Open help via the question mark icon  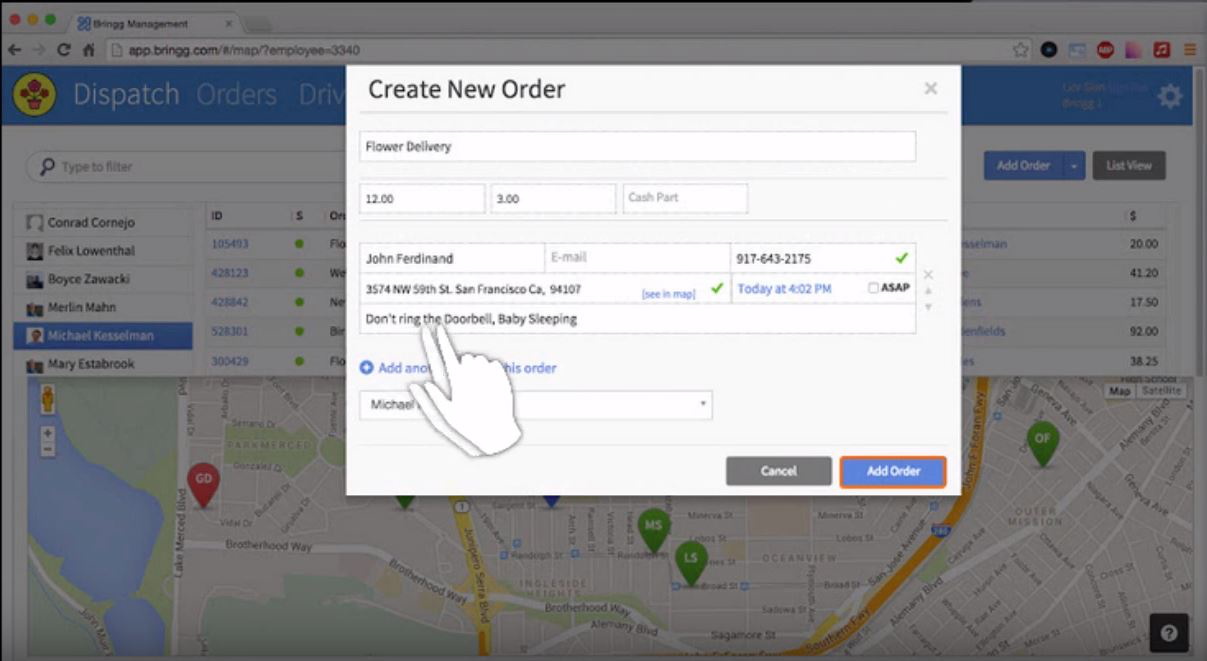click(x=1169, y=632)
